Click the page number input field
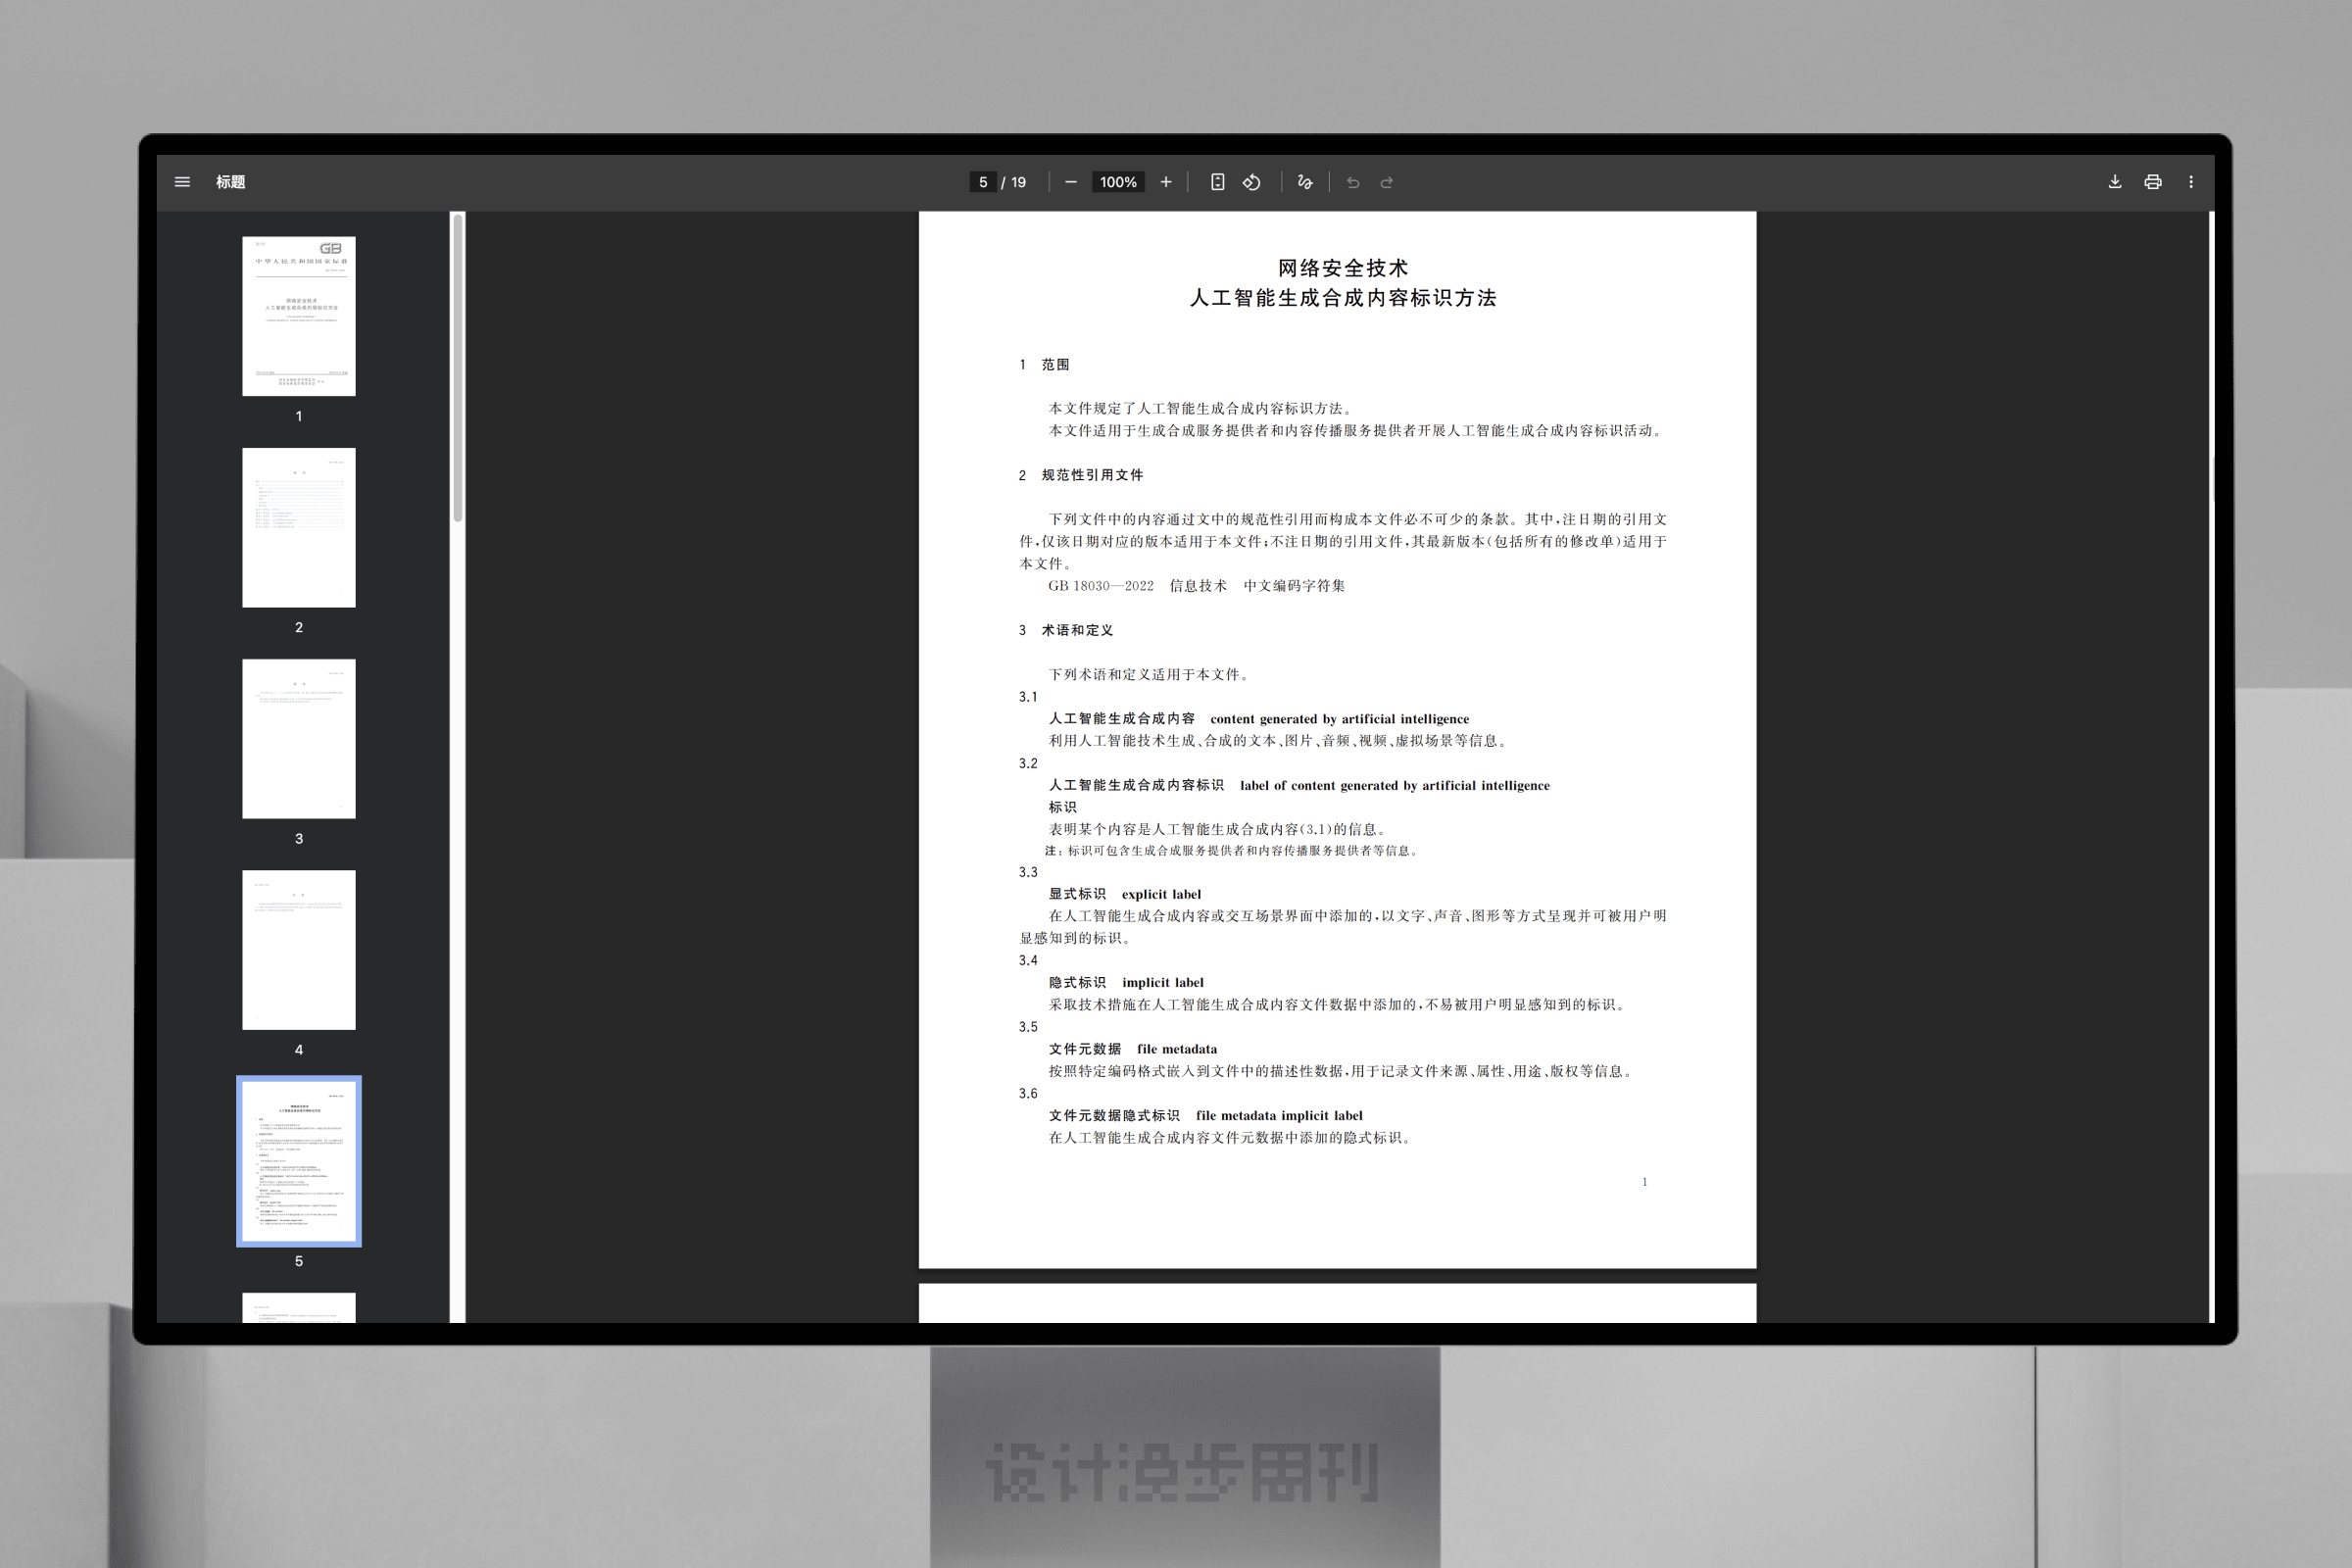 click(x=983, y=182)
